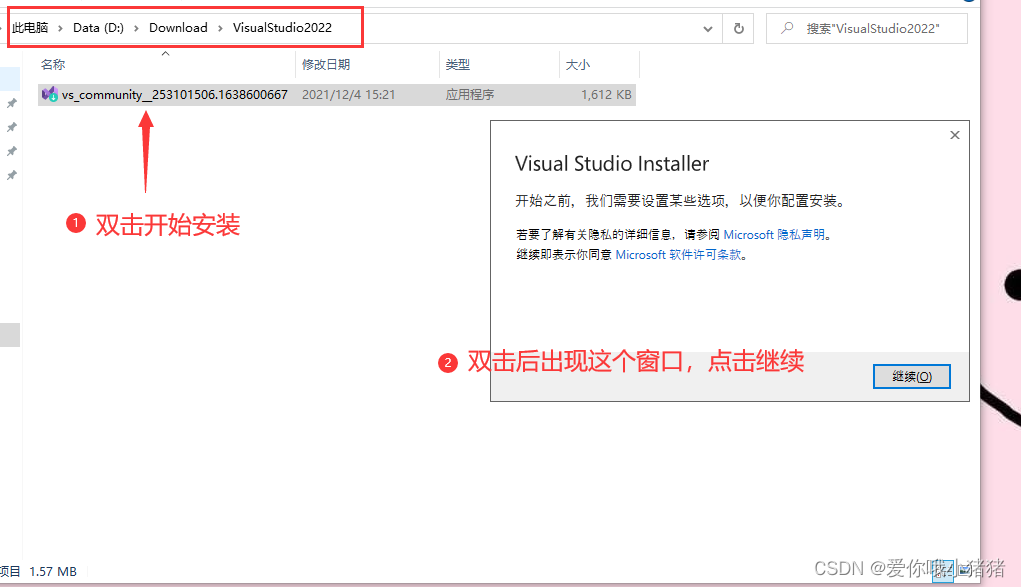Click the vs_community installer file icon
The width and height of the screenshot is (1021, 587).
[x=49, y=95]
